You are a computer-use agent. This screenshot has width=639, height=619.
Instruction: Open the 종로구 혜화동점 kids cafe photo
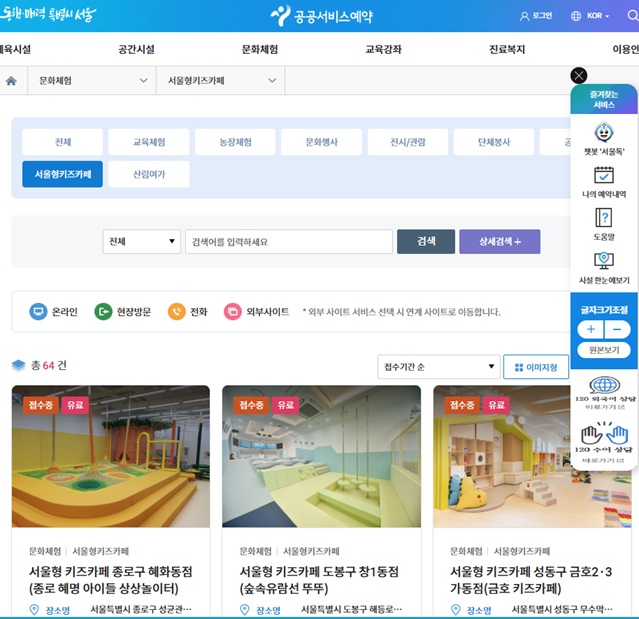click(x=111, y=456)
